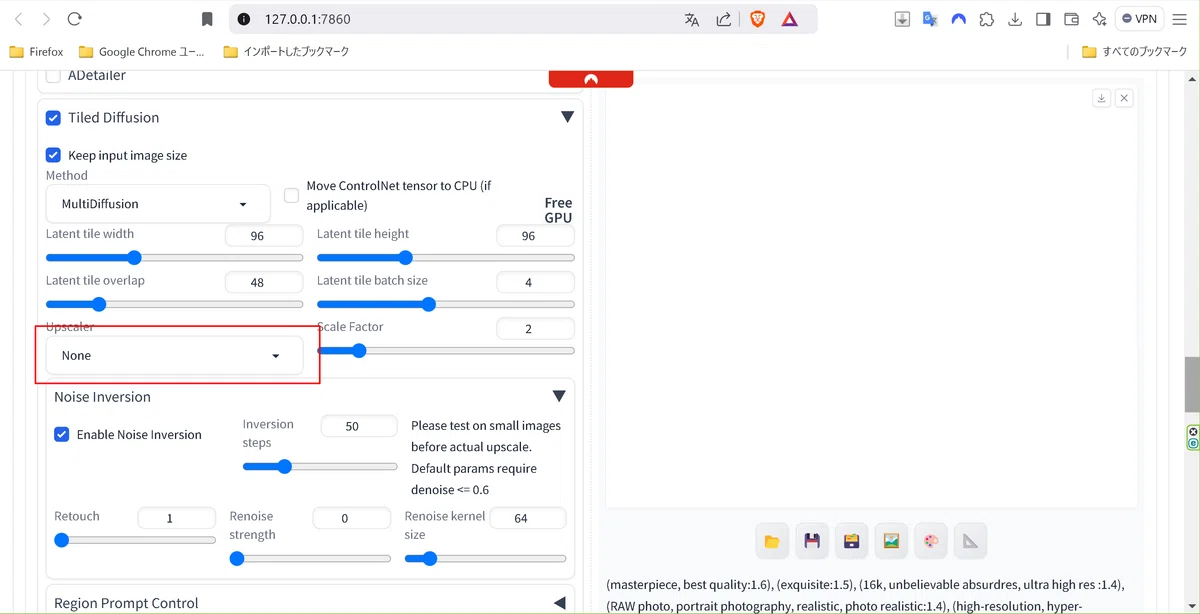
Task: Click the Free GPU button
Action: 558,210
